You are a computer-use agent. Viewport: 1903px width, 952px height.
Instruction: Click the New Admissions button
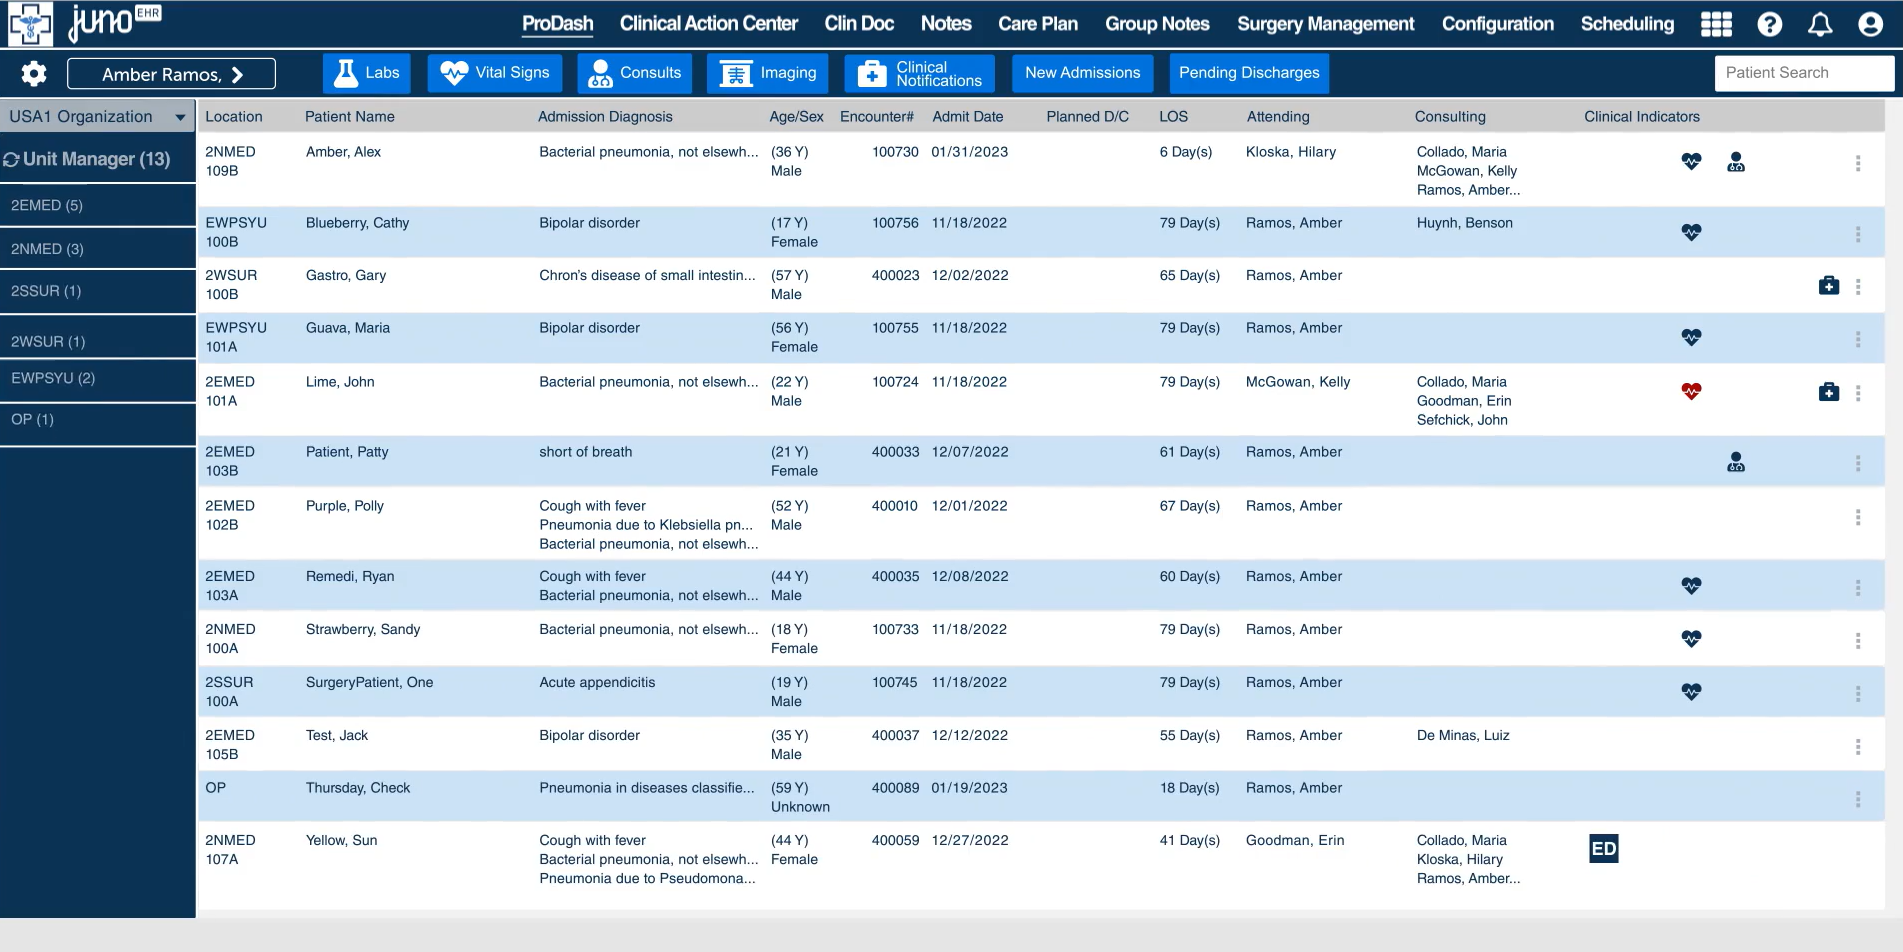[1082, 72]
